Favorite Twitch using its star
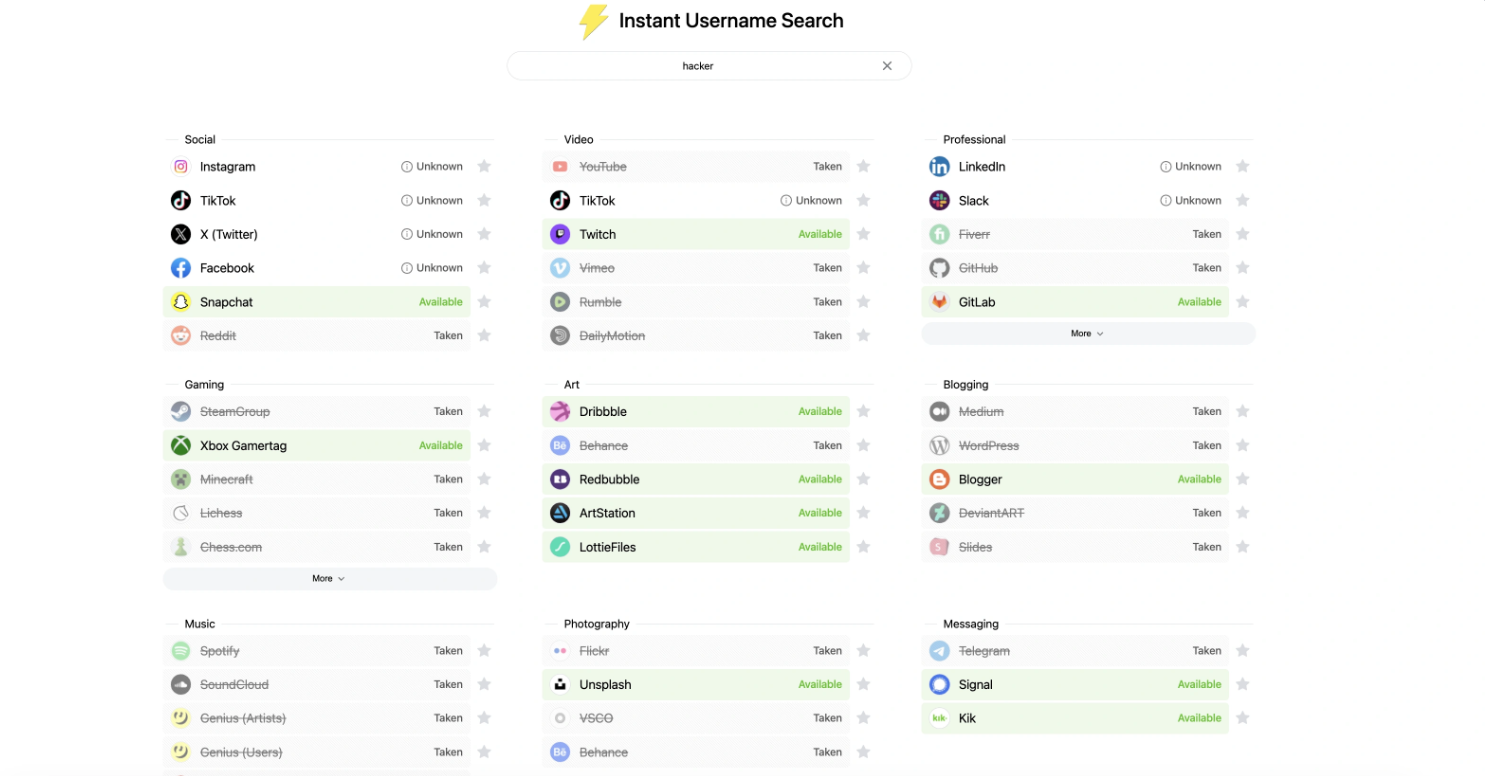The height and width of the screenshot is (776, 1485). coord(863,234)
